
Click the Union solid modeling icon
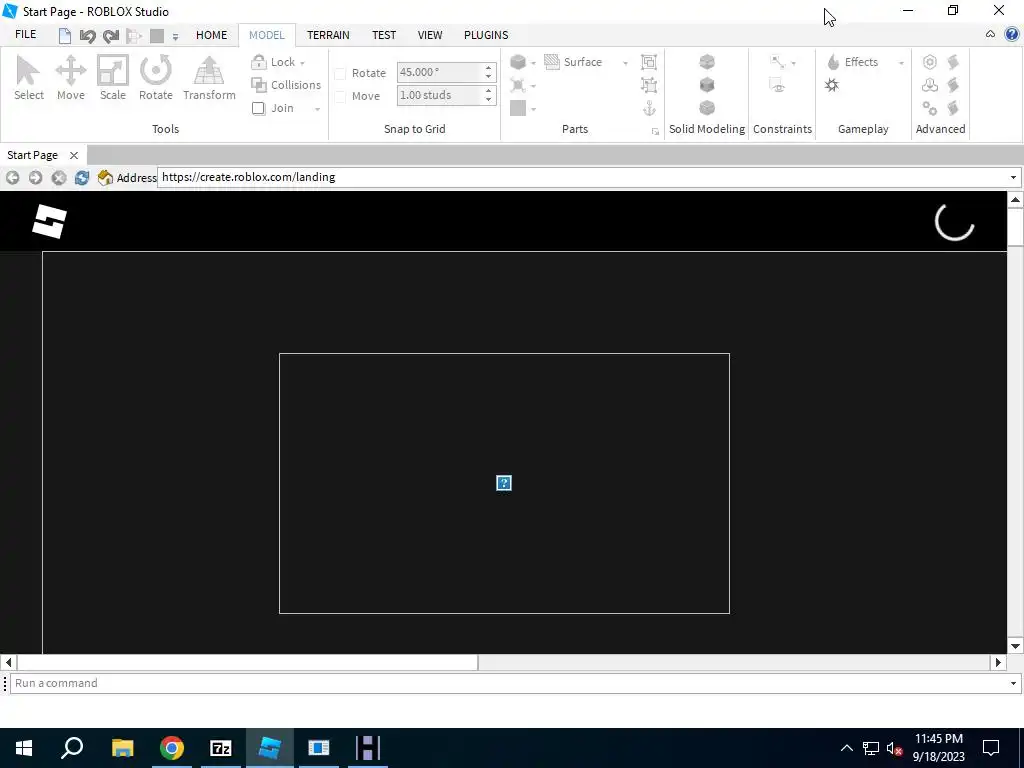click(x=707, y=62)
